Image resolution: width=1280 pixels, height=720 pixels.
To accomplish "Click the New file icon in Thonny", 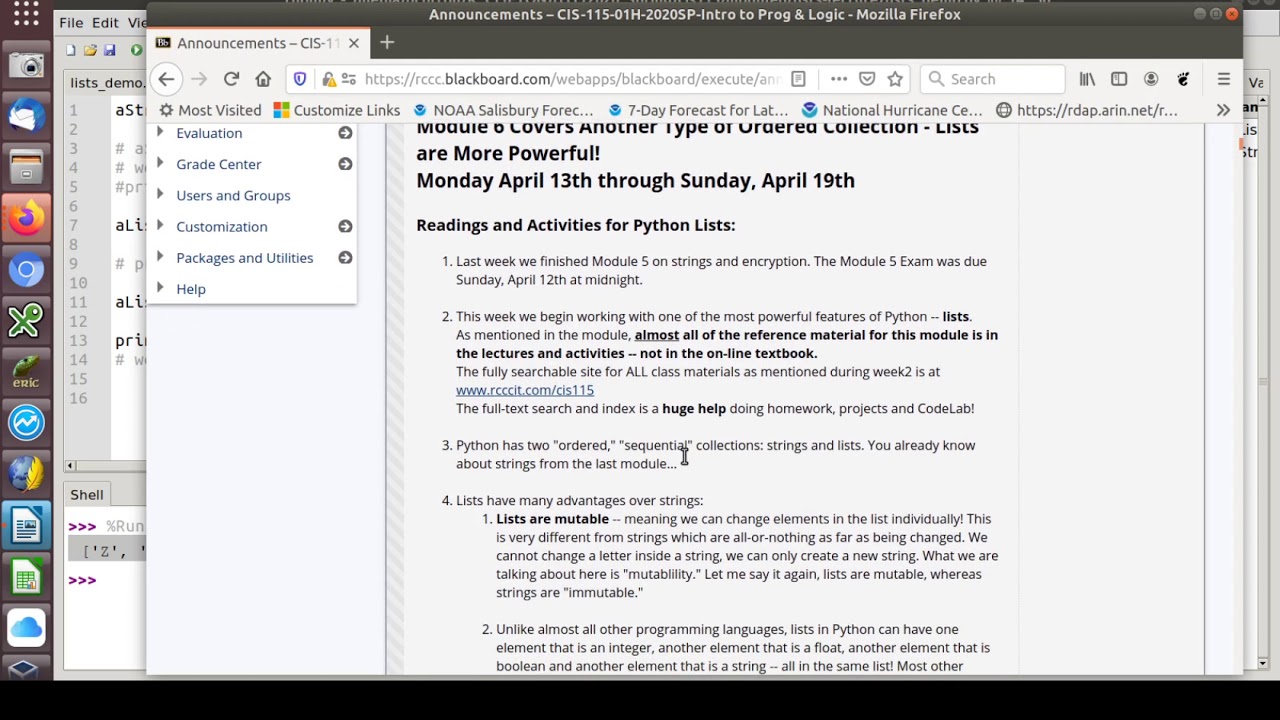I will (x=70, y=50).
